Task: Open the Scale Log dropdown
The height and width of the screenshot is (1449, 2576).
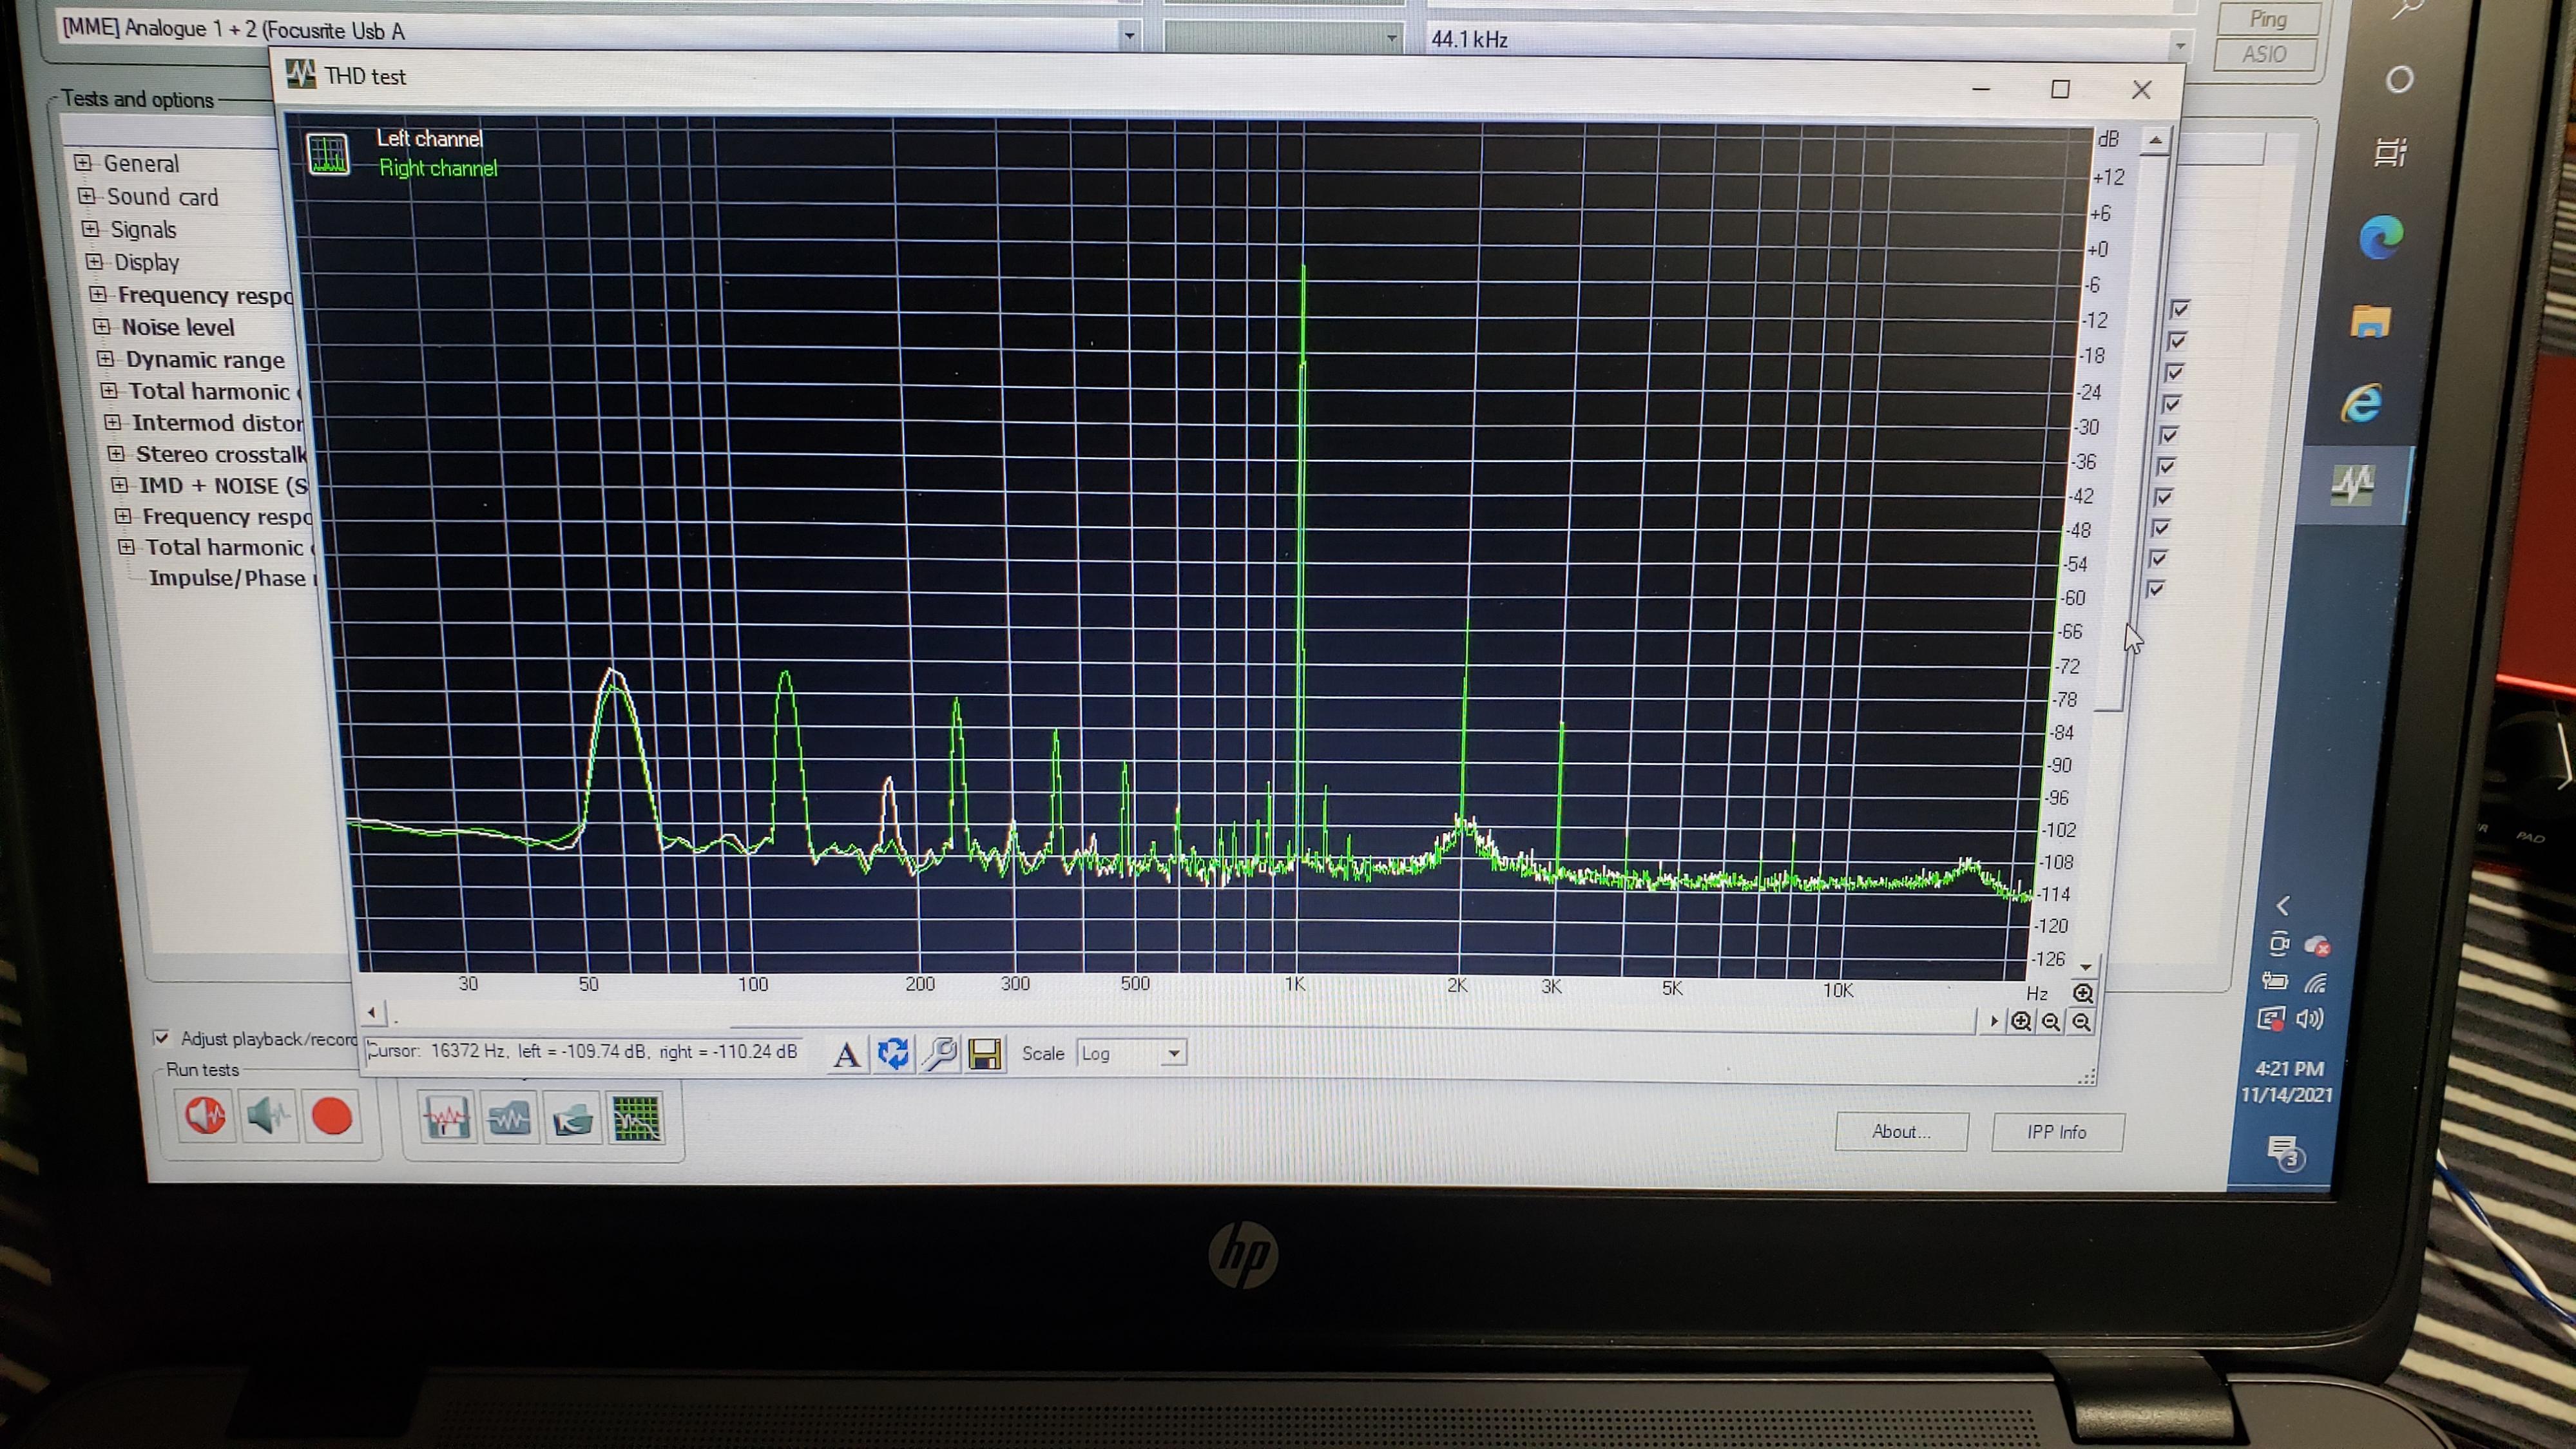Action: click(1174, 1053)
